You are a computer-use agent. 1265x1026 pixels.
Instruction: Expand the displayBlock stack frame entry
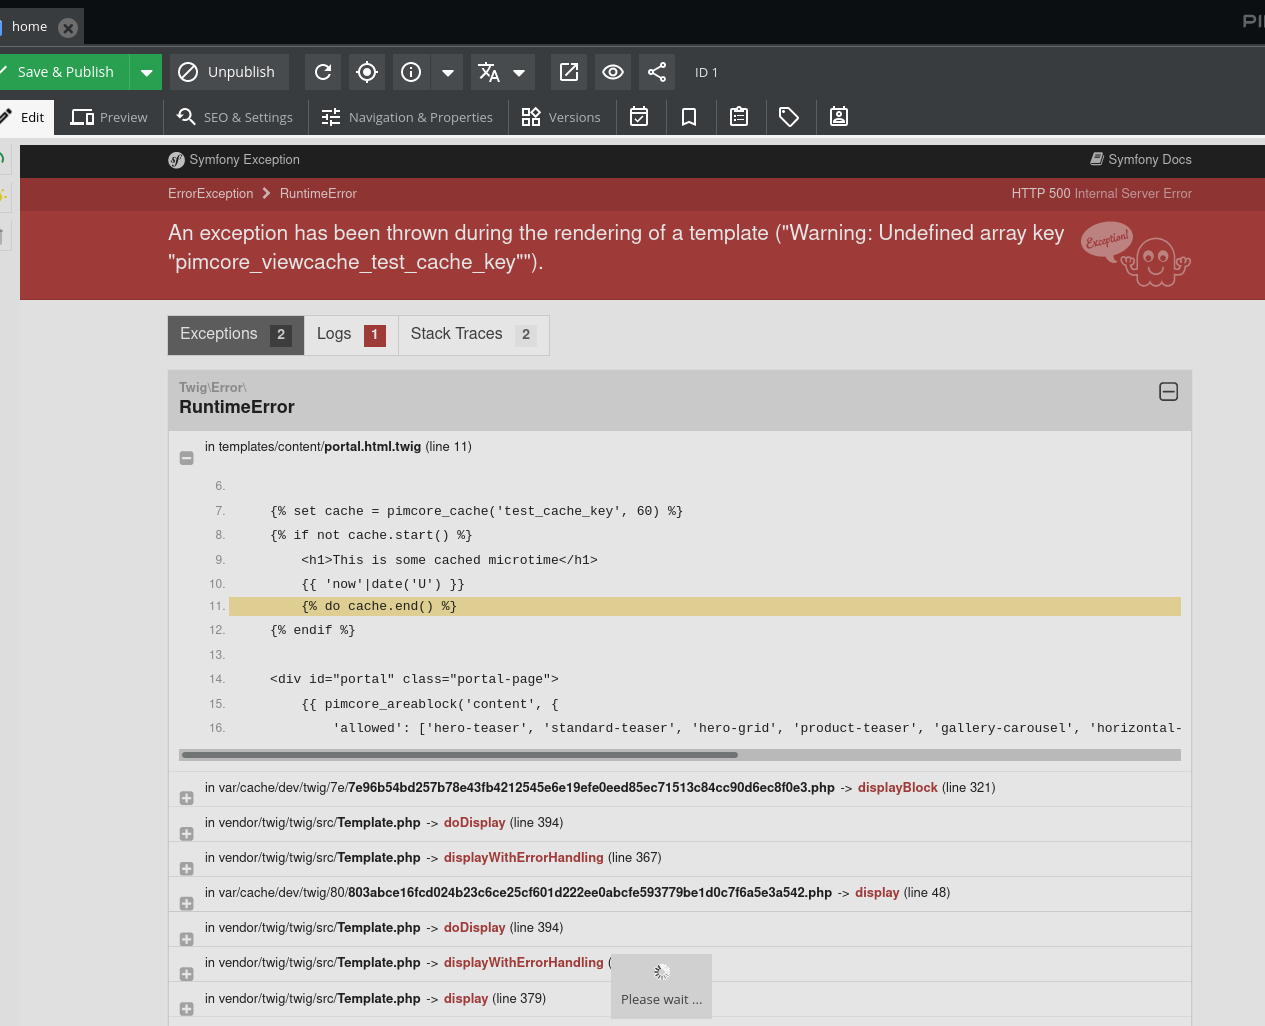(186, 798)
